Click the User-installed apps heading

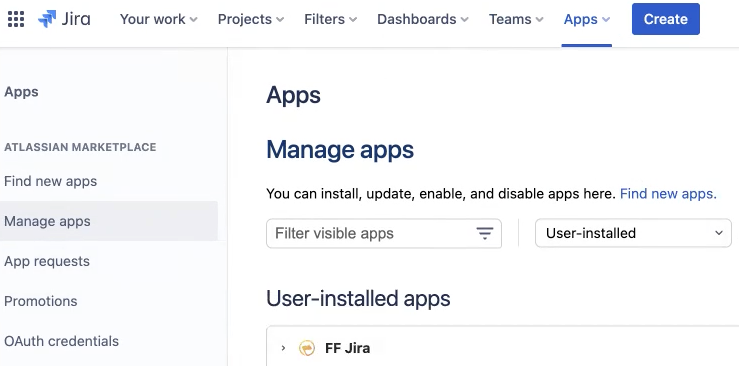tap(358, 298)
